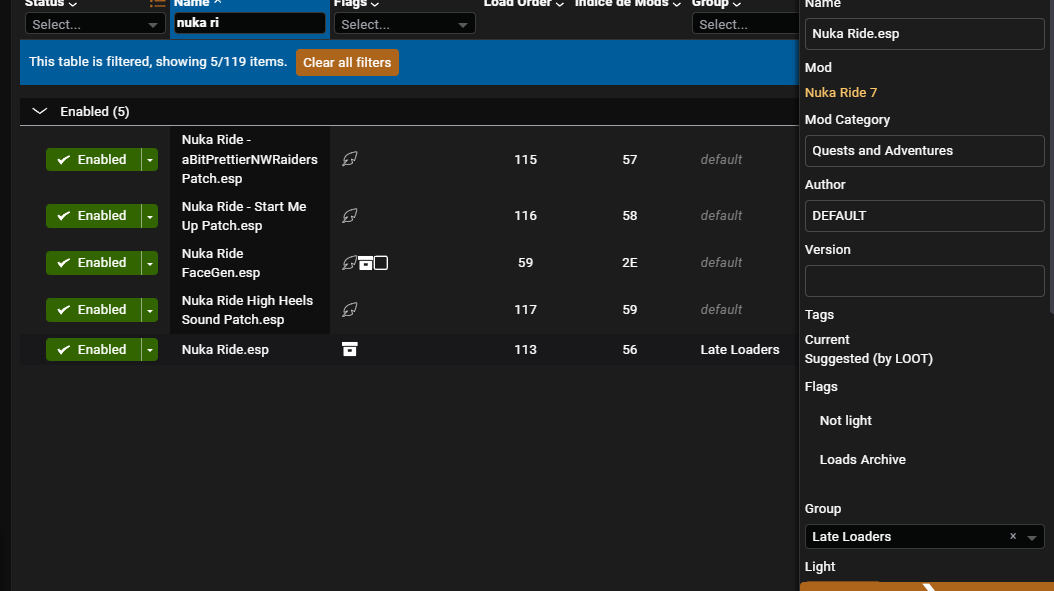The image size is (1054, 591).
Task: Collapse the Enabled (5) group
Action: click(x=40, y=112)
